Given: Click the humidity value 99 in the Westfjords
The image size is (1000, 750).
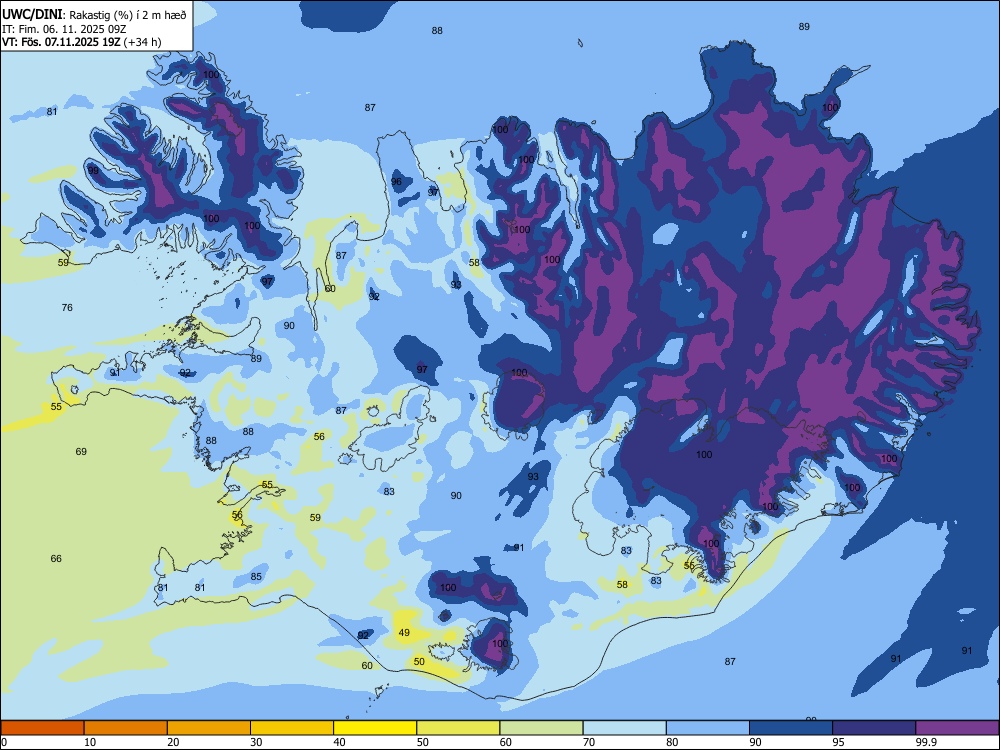Looking at the screenshot, I should 93,170.
